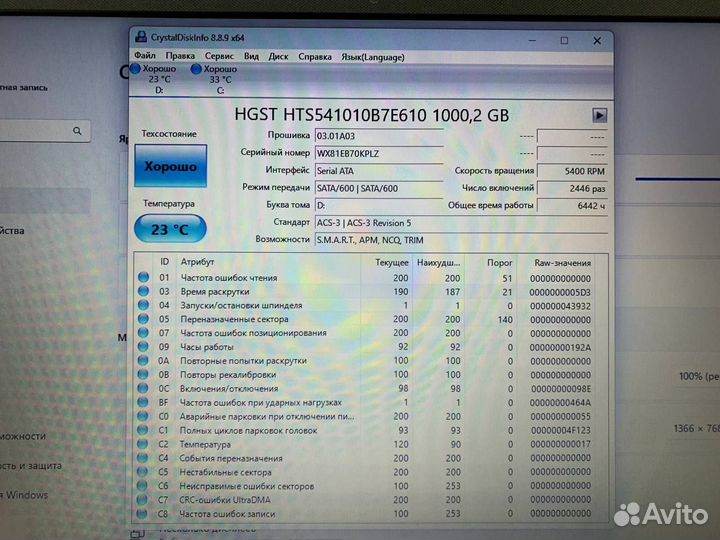Click status icon of row 05 Переназначенные сектора
The image size is (720, 540).
pyautogui.click(x=143, y=318)
